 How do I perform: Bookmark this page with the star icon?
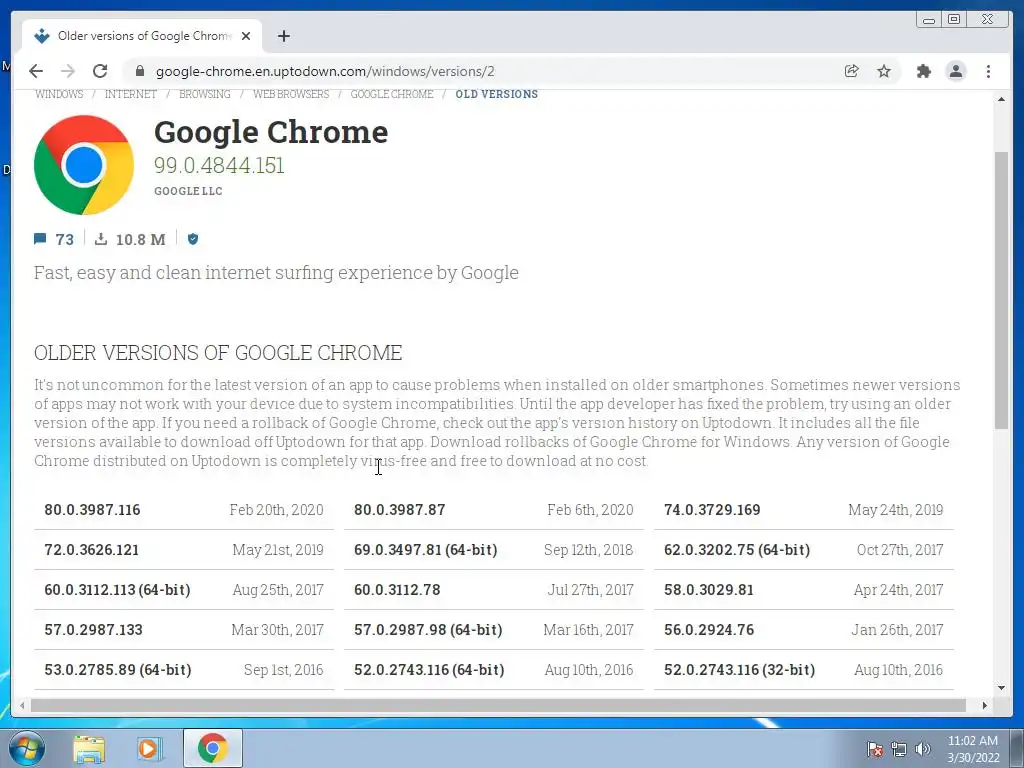(884, 71)
